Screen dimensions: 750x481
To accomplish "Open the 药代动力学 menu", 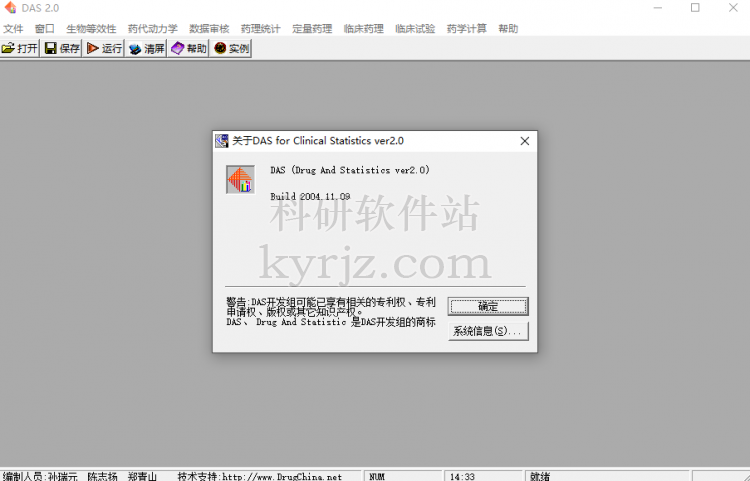I will 153,29.
